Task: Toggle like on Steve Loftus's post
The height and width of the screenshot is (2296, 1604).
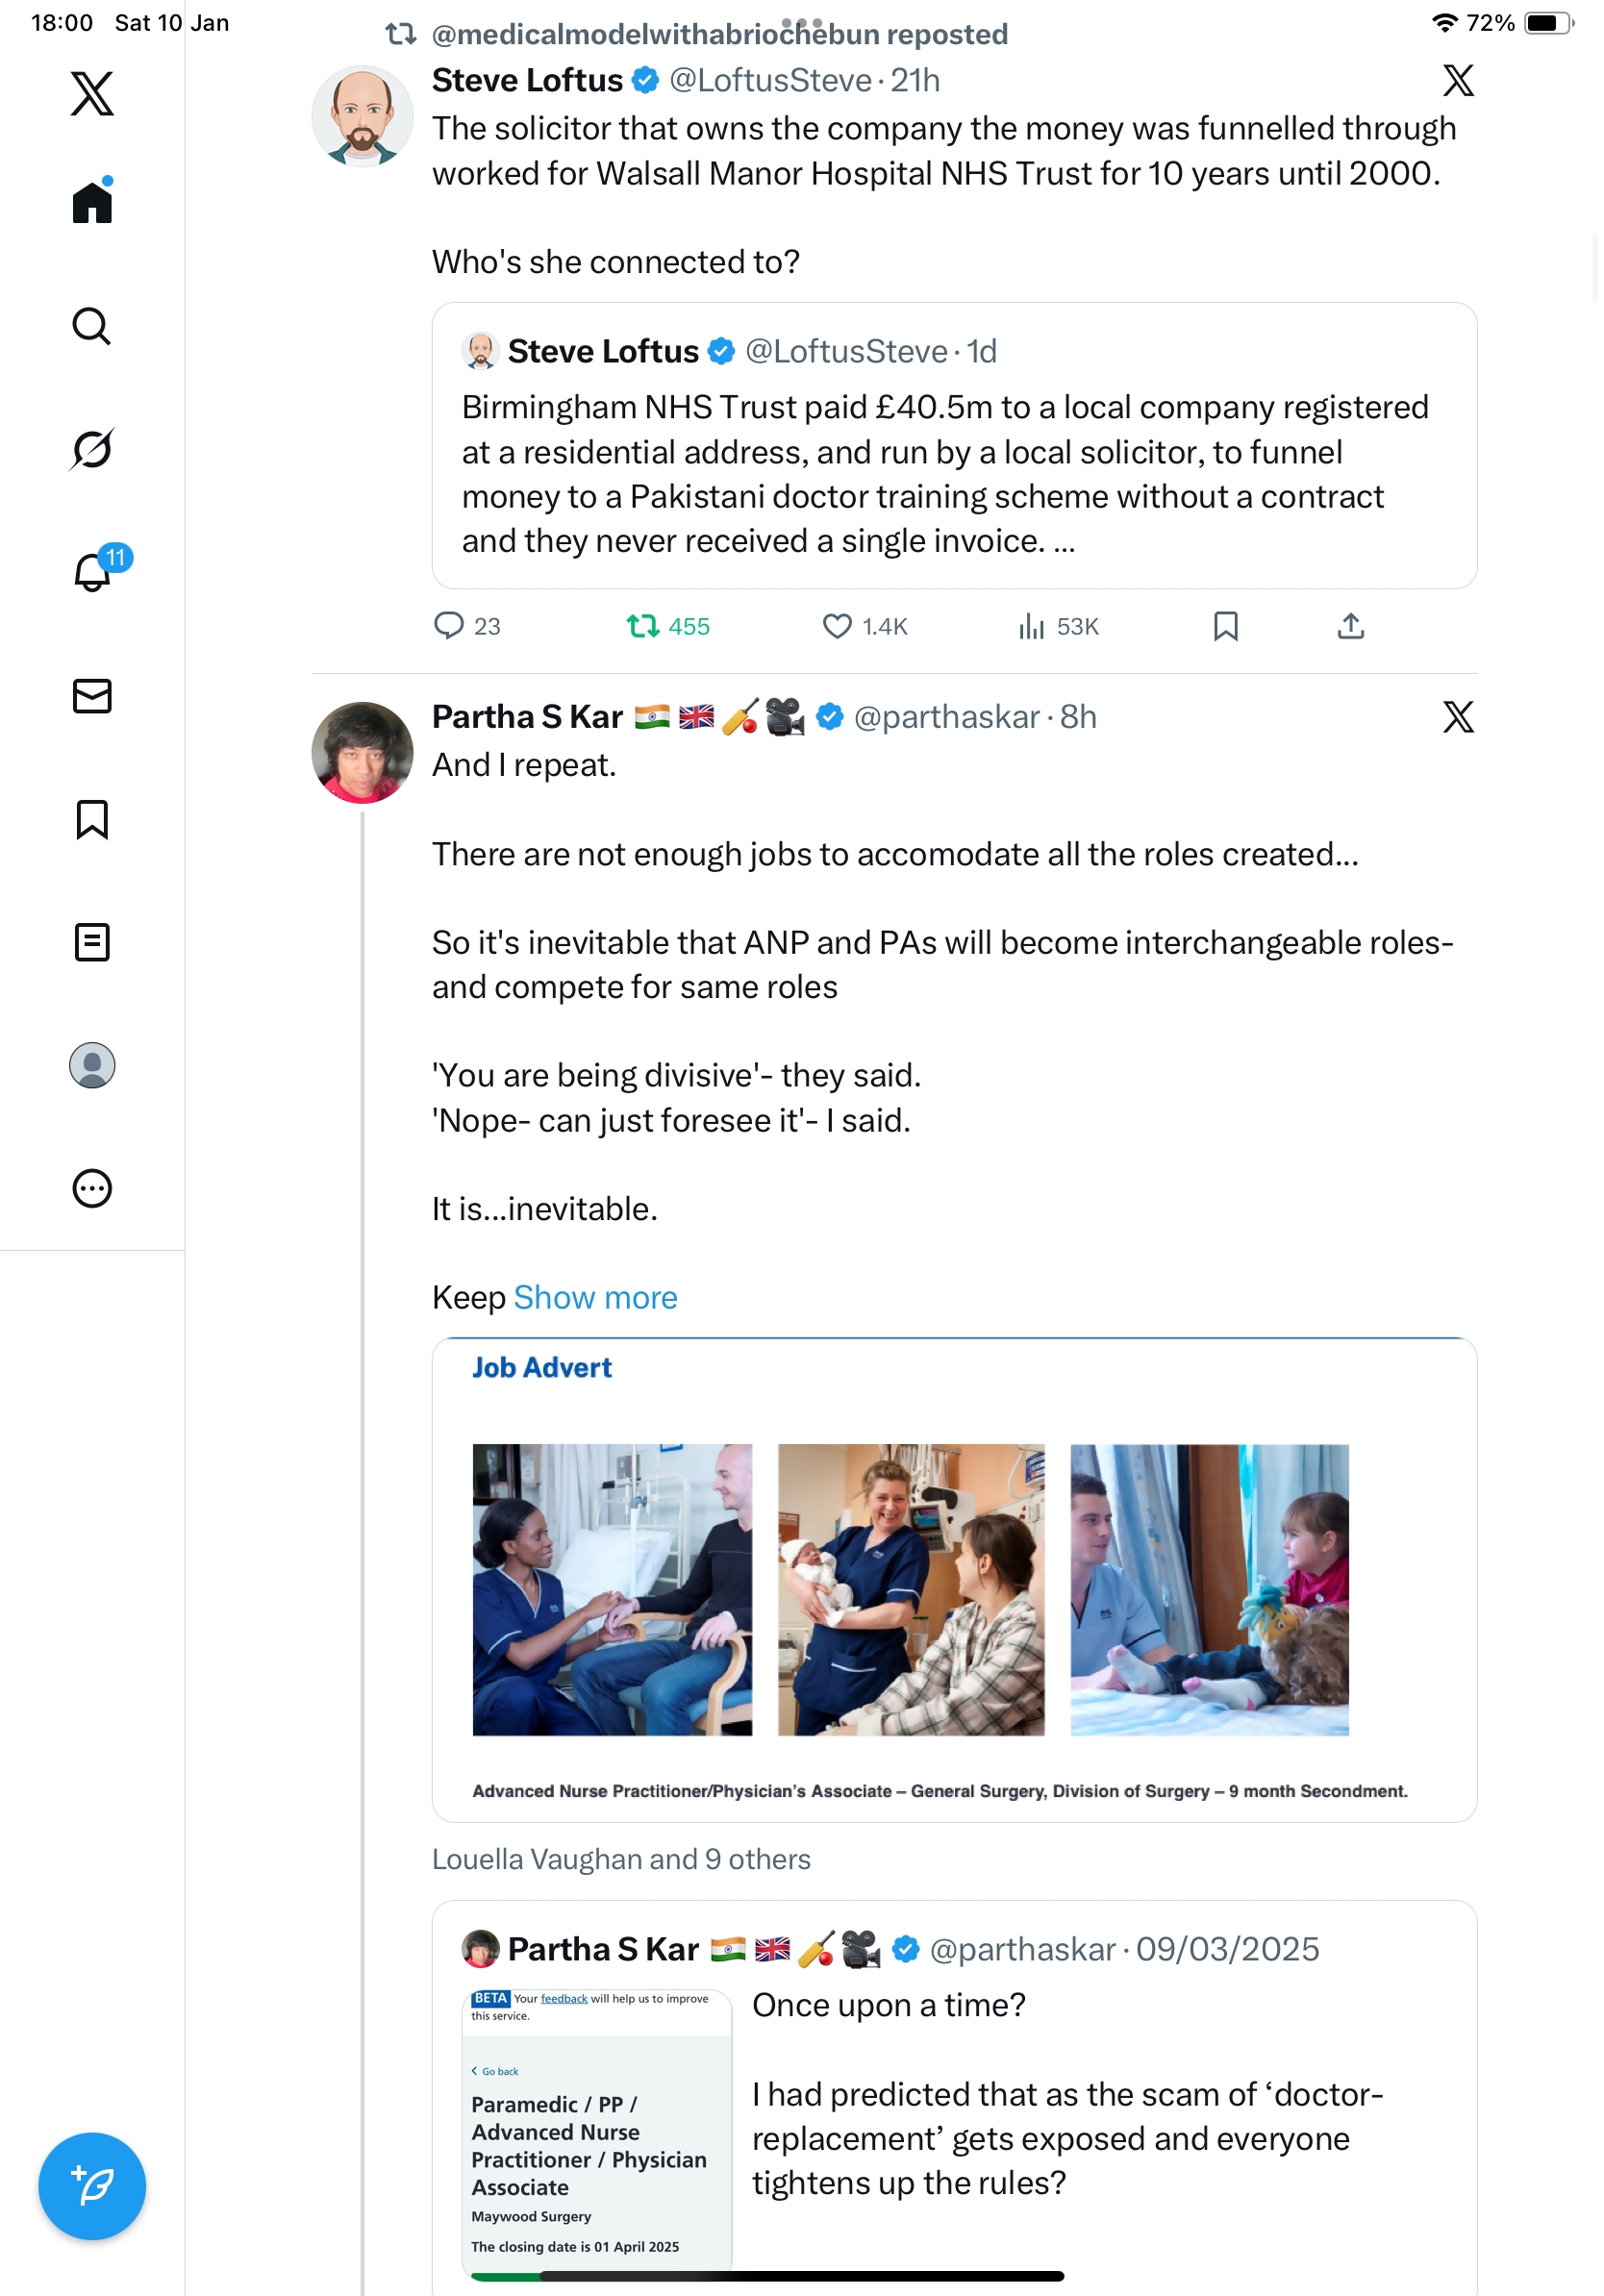Action: 837,626
